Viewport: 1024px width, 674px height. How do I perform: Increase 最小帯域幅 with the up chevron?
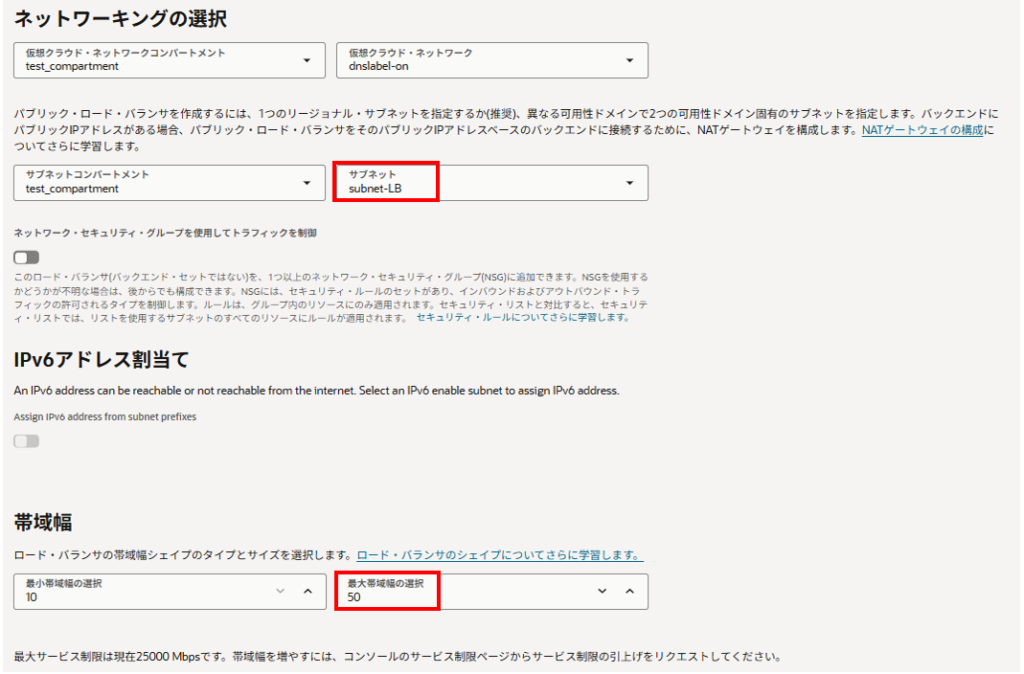(308, 591)
